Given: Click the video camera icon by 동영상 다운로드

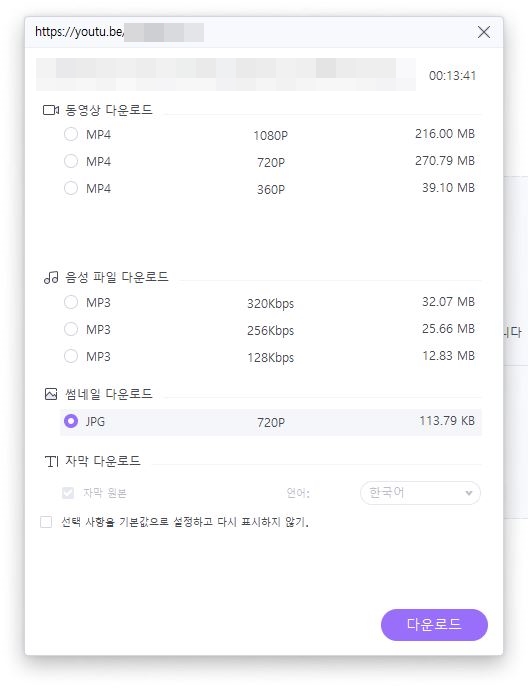Looking at the screenshot, I should coord(51,110).
